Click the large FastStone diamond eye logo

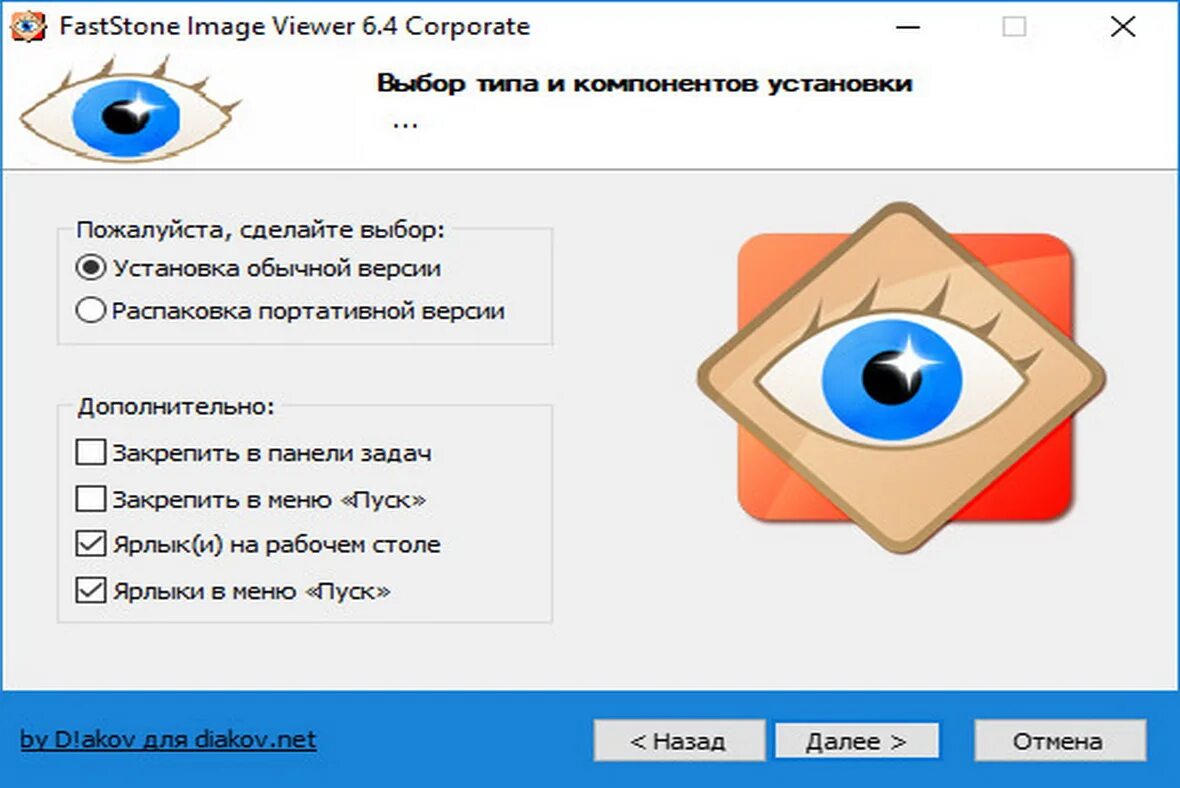click(902, 378)
